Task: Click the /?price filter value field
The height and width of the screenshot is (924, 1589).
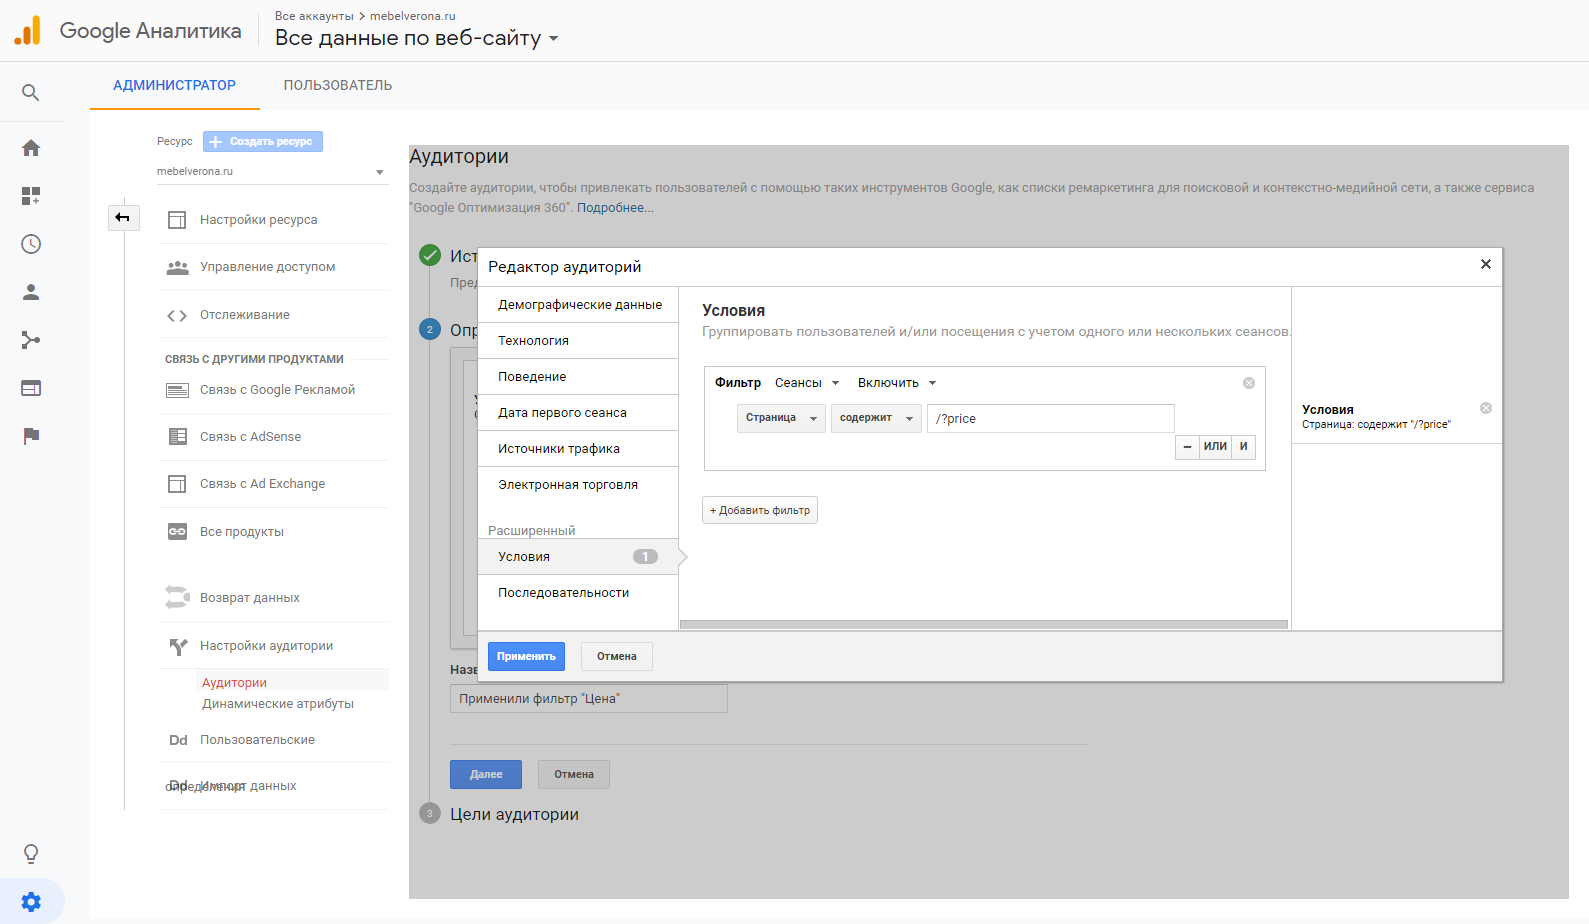Action: point(1050,418)
